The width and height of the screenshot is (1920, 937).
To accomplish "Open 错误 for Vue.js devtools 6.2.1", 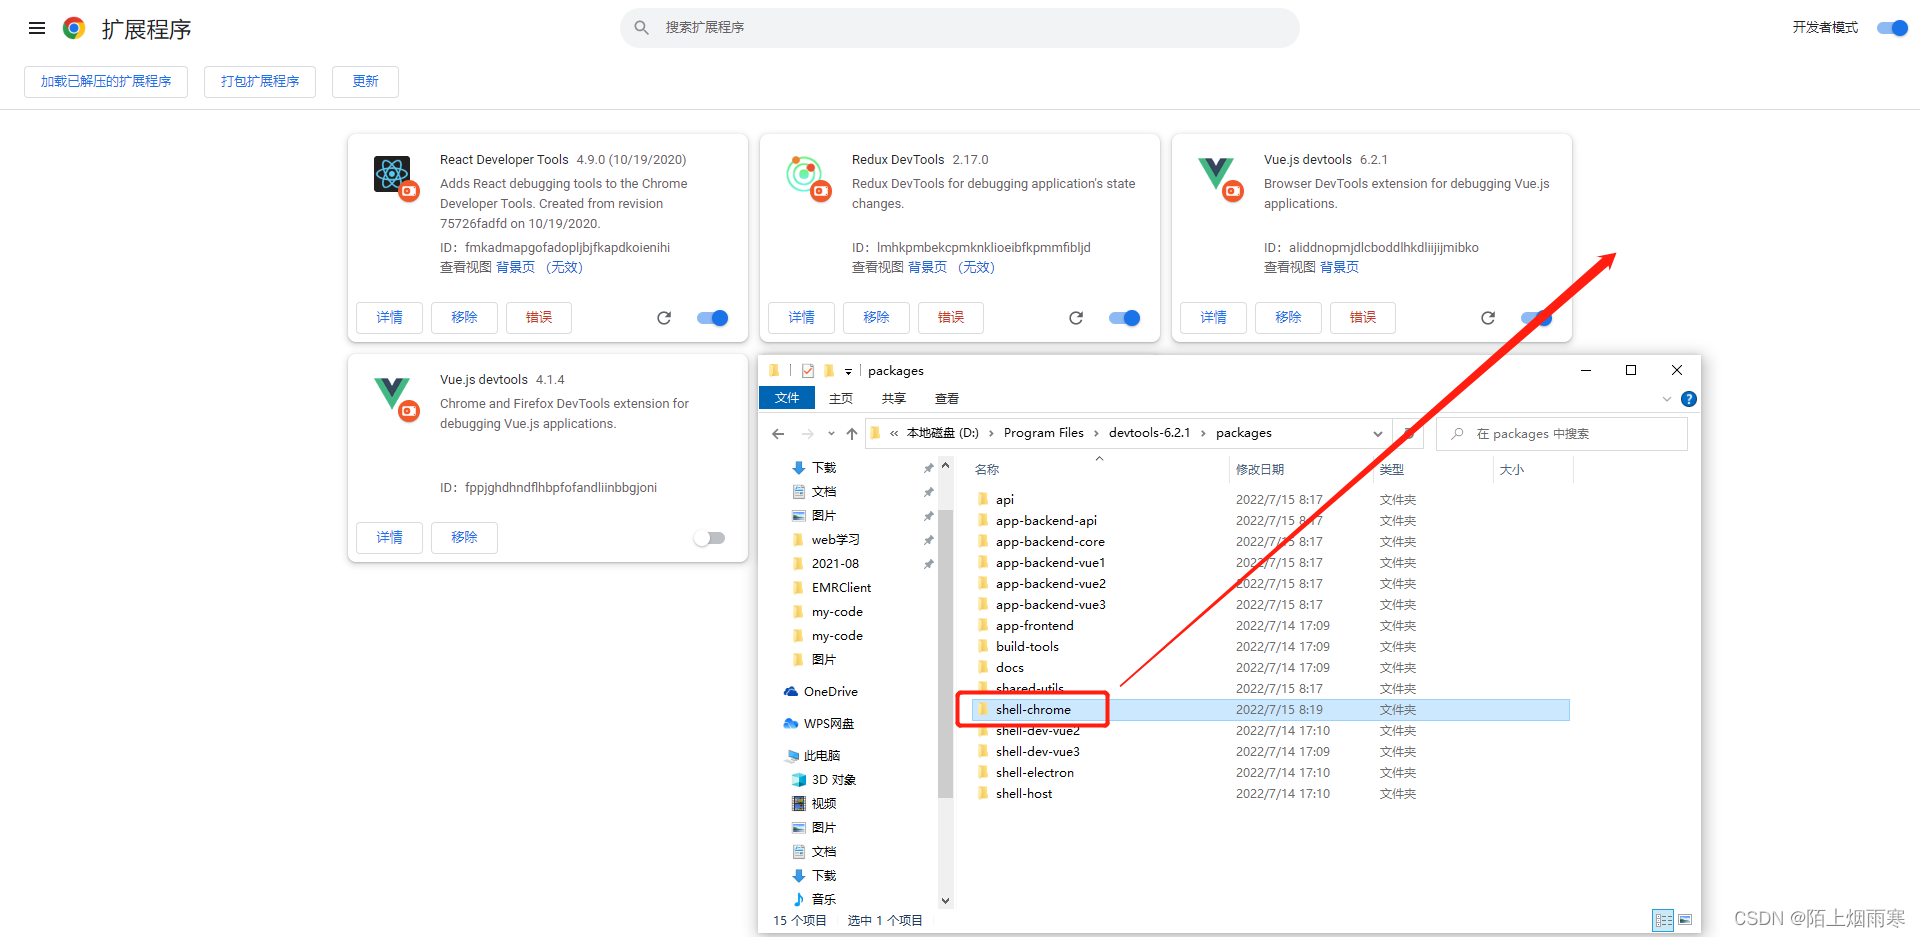I will point(1363,318).
